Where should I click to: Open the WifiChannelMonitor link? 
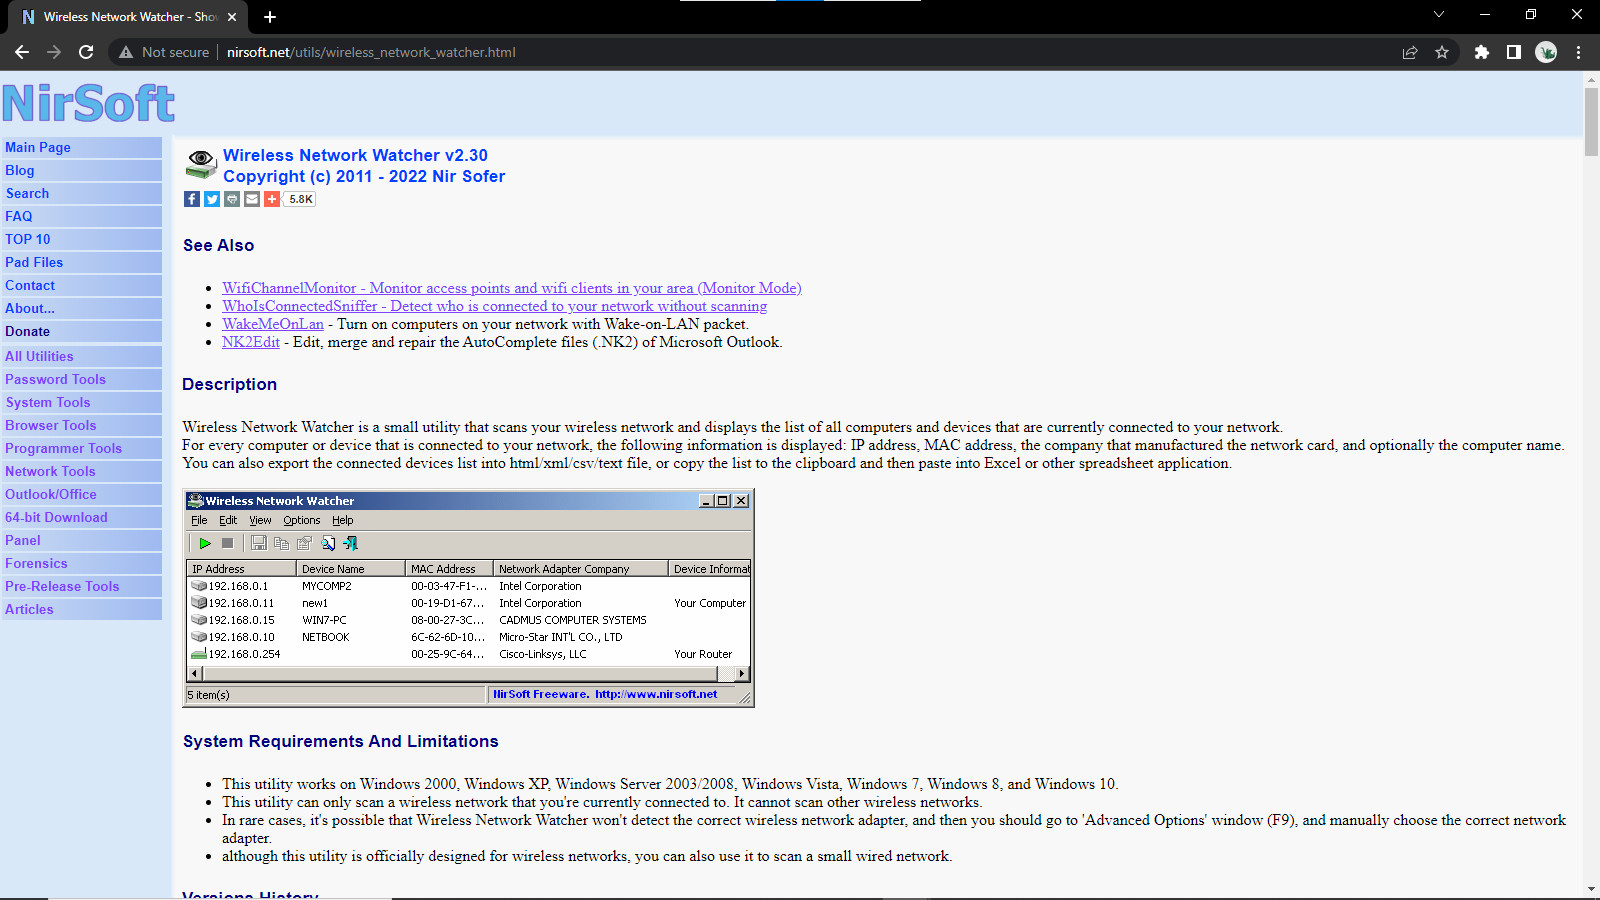tap(512, 288)
